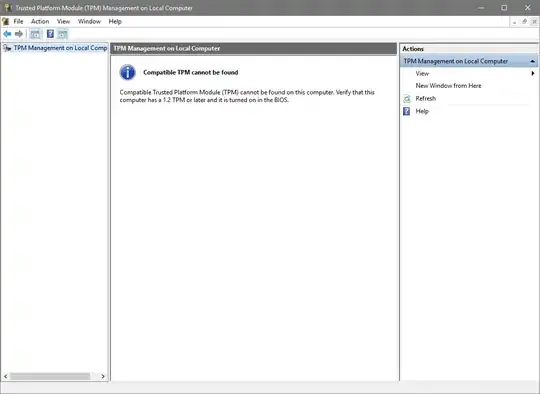Close the inner MDI child window

point(534,22)
